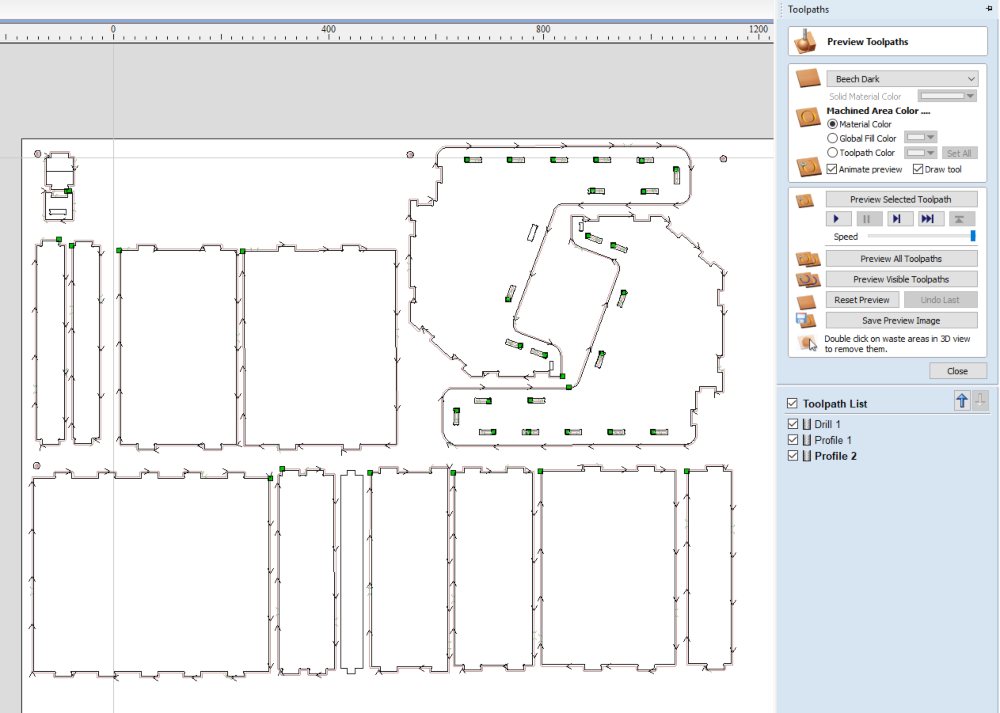Click the save disk icon beside Save Preview Image

pos(805,320)
